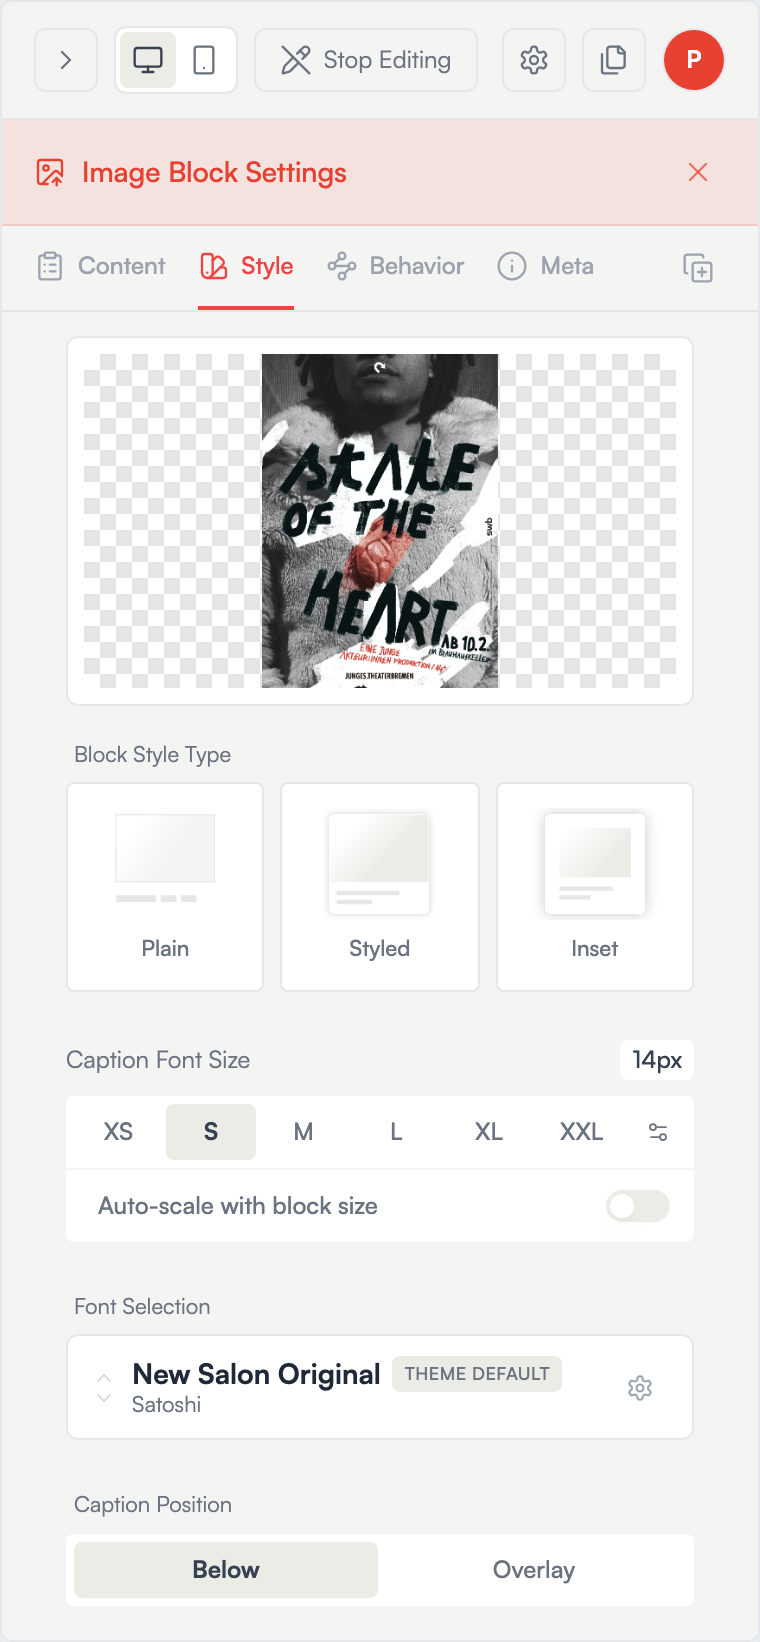Switch to desktop preview mode
Viewport: 760px width, 1642px height.
click(148, 60)
